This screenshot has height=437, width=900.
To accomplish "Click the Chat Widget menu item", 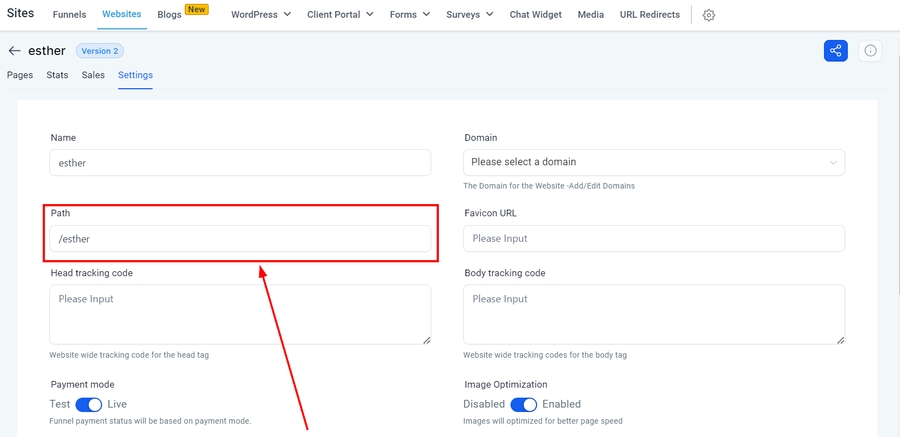I will click(535, 15).
